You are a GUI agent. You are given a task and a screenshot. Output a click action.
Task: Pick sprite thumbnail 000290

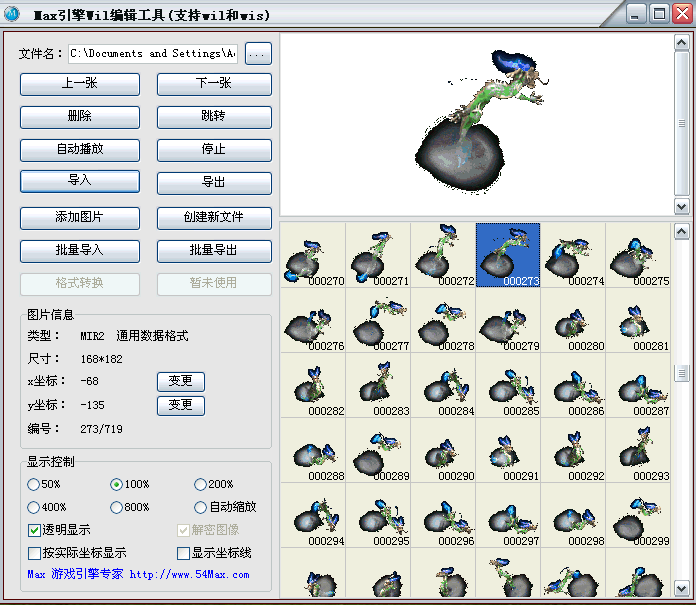[443, 450]
